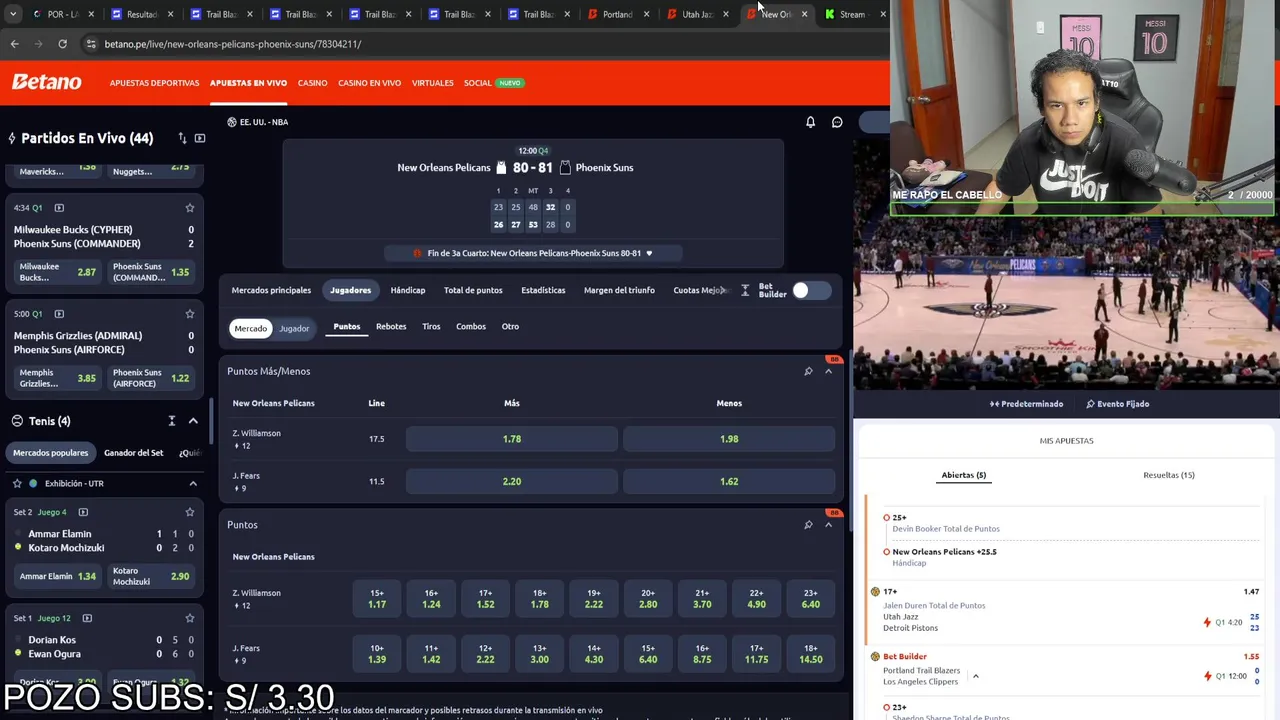Switch to the Estadísticas tab
Screen dimensions: 1280x720
pyautogui.click(x=543, y=290)
